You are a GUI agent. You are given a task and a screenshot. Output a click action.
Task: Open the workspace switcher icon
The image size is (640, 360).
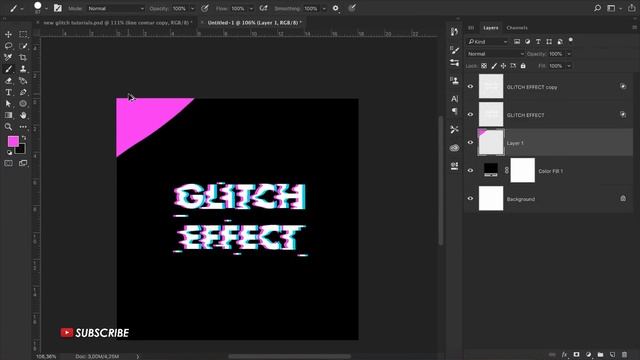pos(611,8)
